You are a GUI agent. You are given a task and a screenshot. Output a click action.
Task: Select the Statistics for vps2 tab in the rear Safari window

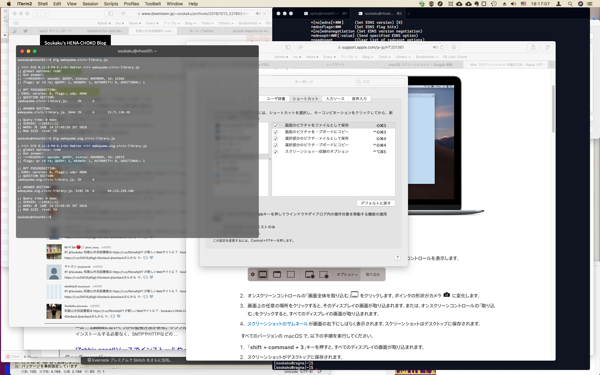[104, 31]
